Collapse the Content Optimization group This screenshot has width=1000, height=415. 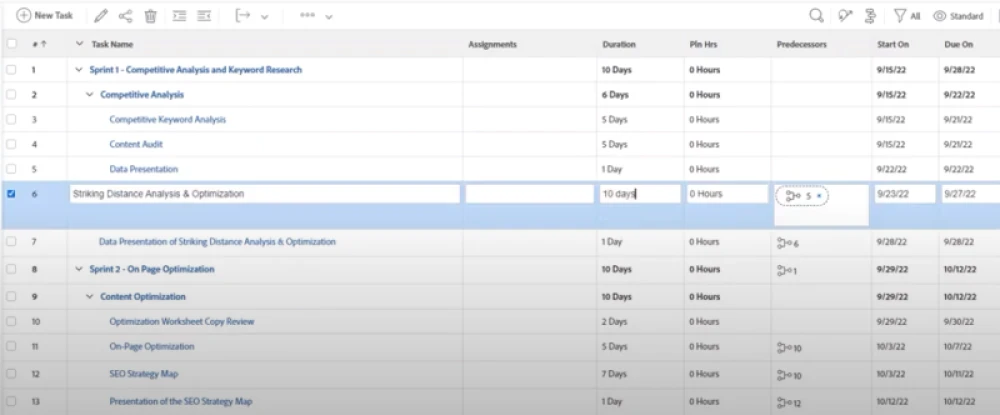pos(90,297)
